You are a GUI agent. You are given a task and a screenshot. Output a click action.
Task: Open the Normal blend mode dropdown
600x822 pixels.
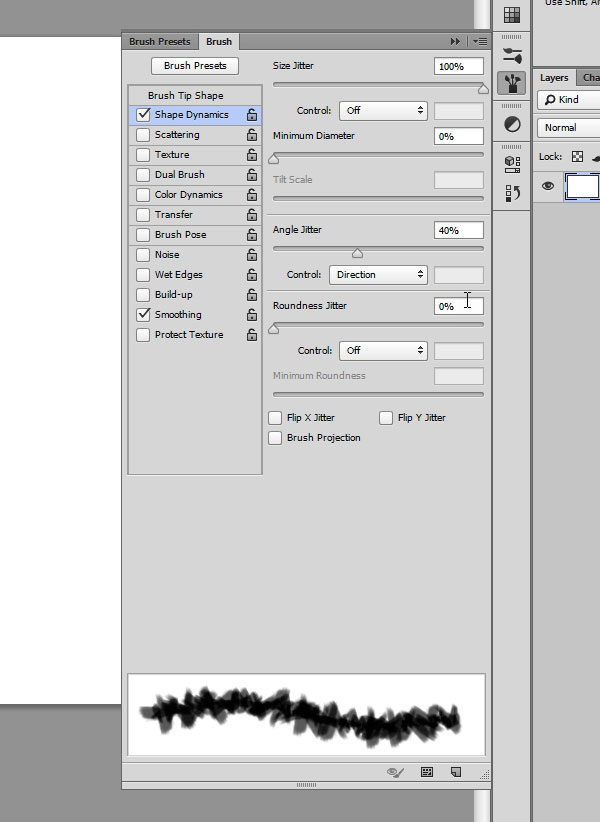568,128
